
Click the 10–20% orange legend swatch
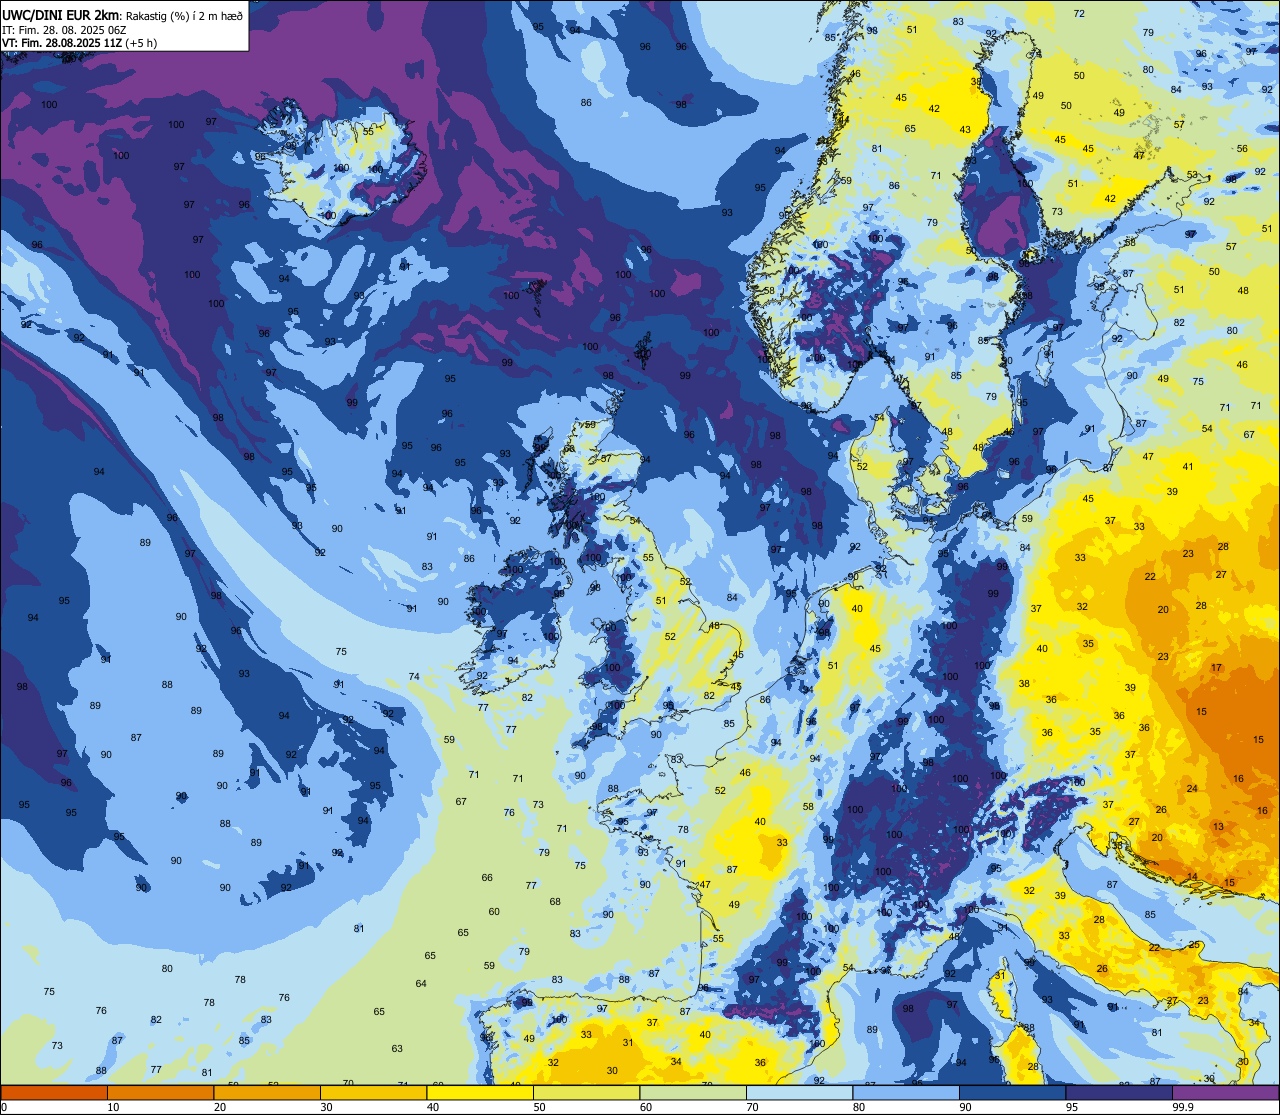click(x=160, y=1092)
